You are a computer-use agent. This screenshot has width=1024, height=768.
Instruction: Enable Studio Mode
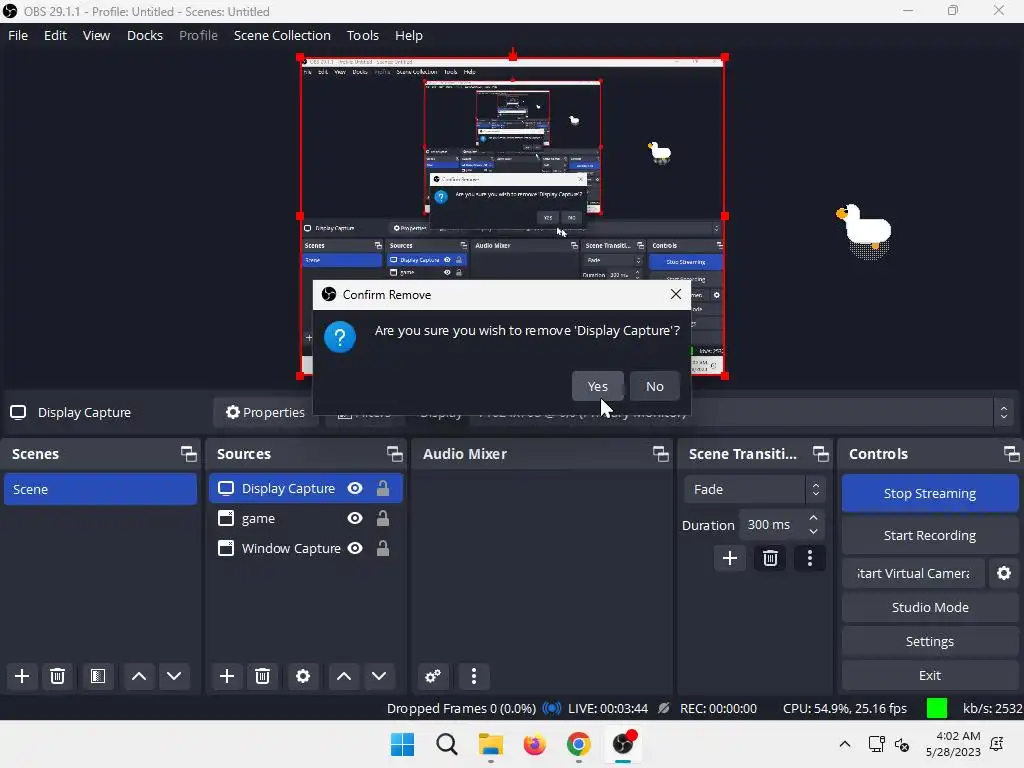[x=930, y=607]
